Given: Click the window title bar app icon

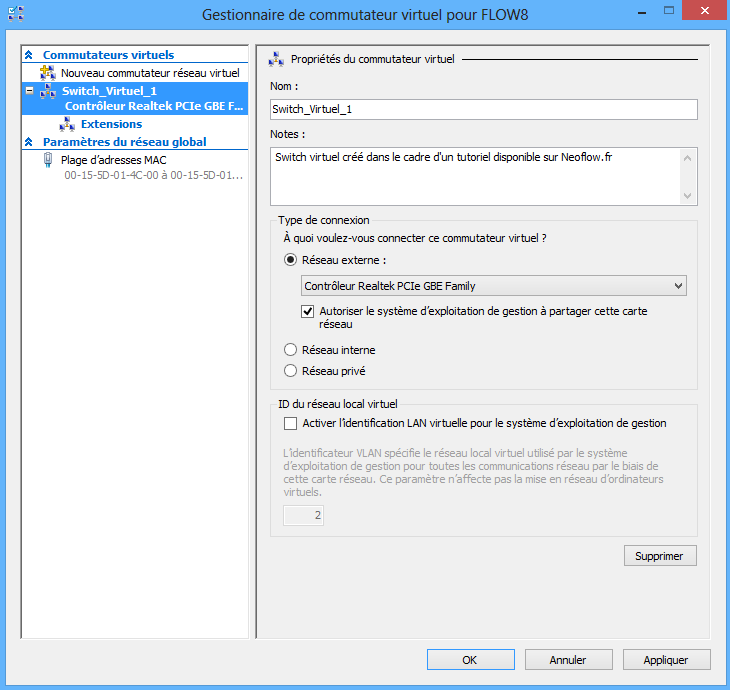Looking at the screenshot, I should point(15,15).
